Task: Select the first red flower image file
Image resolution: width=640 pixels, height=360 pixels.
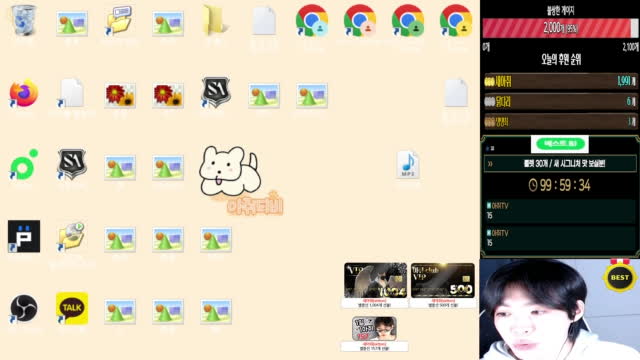Action: (x=120, y=95)
